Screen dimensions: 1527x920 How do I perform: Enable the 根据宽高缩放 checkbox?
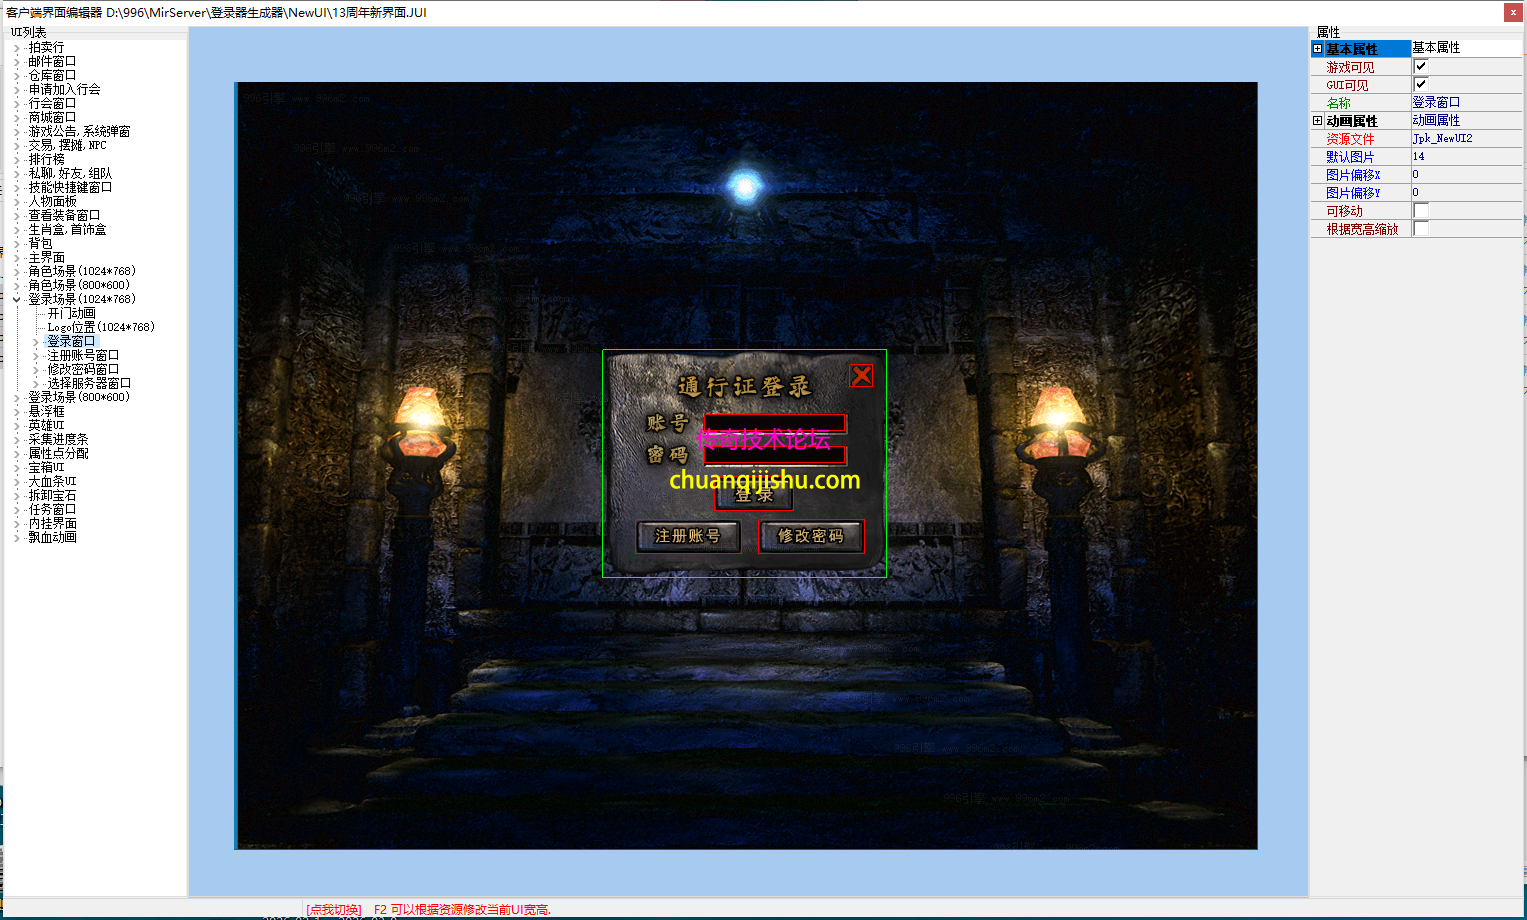pos(1421,228)
